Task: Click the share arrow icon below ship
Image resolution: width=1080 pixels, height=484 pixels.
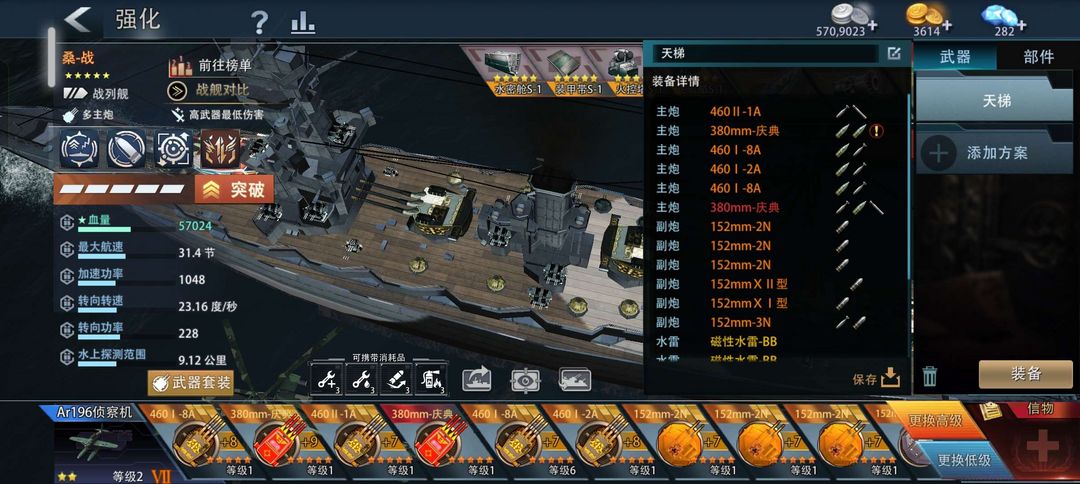Action: [x=477, y=379]
